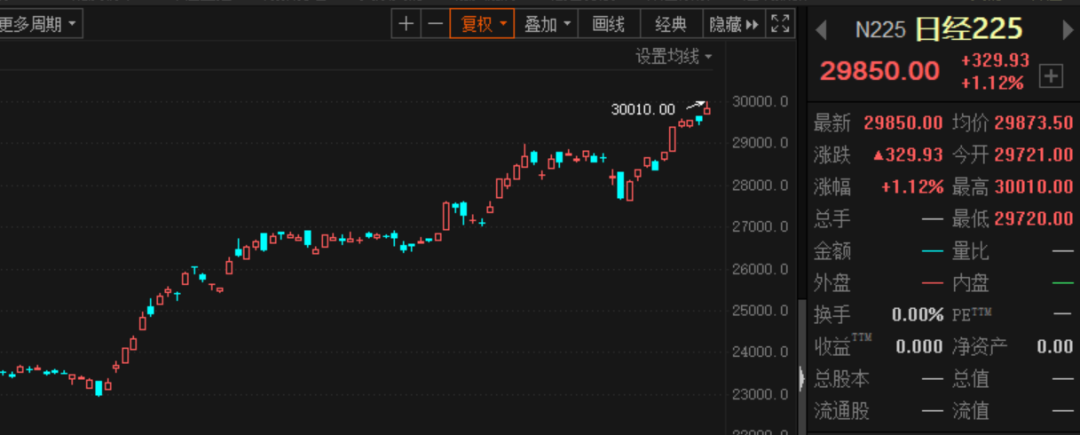This screenshot has width=1080, height=435.
Task: Click the 涨幅 +1.12% row value
Action: point(912,187)
